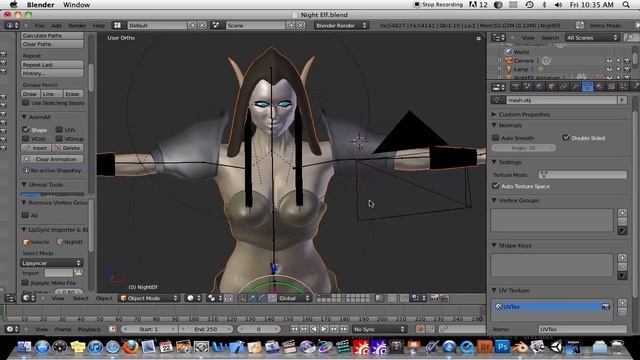Screen dimensions: 640x360
Task: Enable the UVs checkbox in AnimAll
Action: pos(59,129)
